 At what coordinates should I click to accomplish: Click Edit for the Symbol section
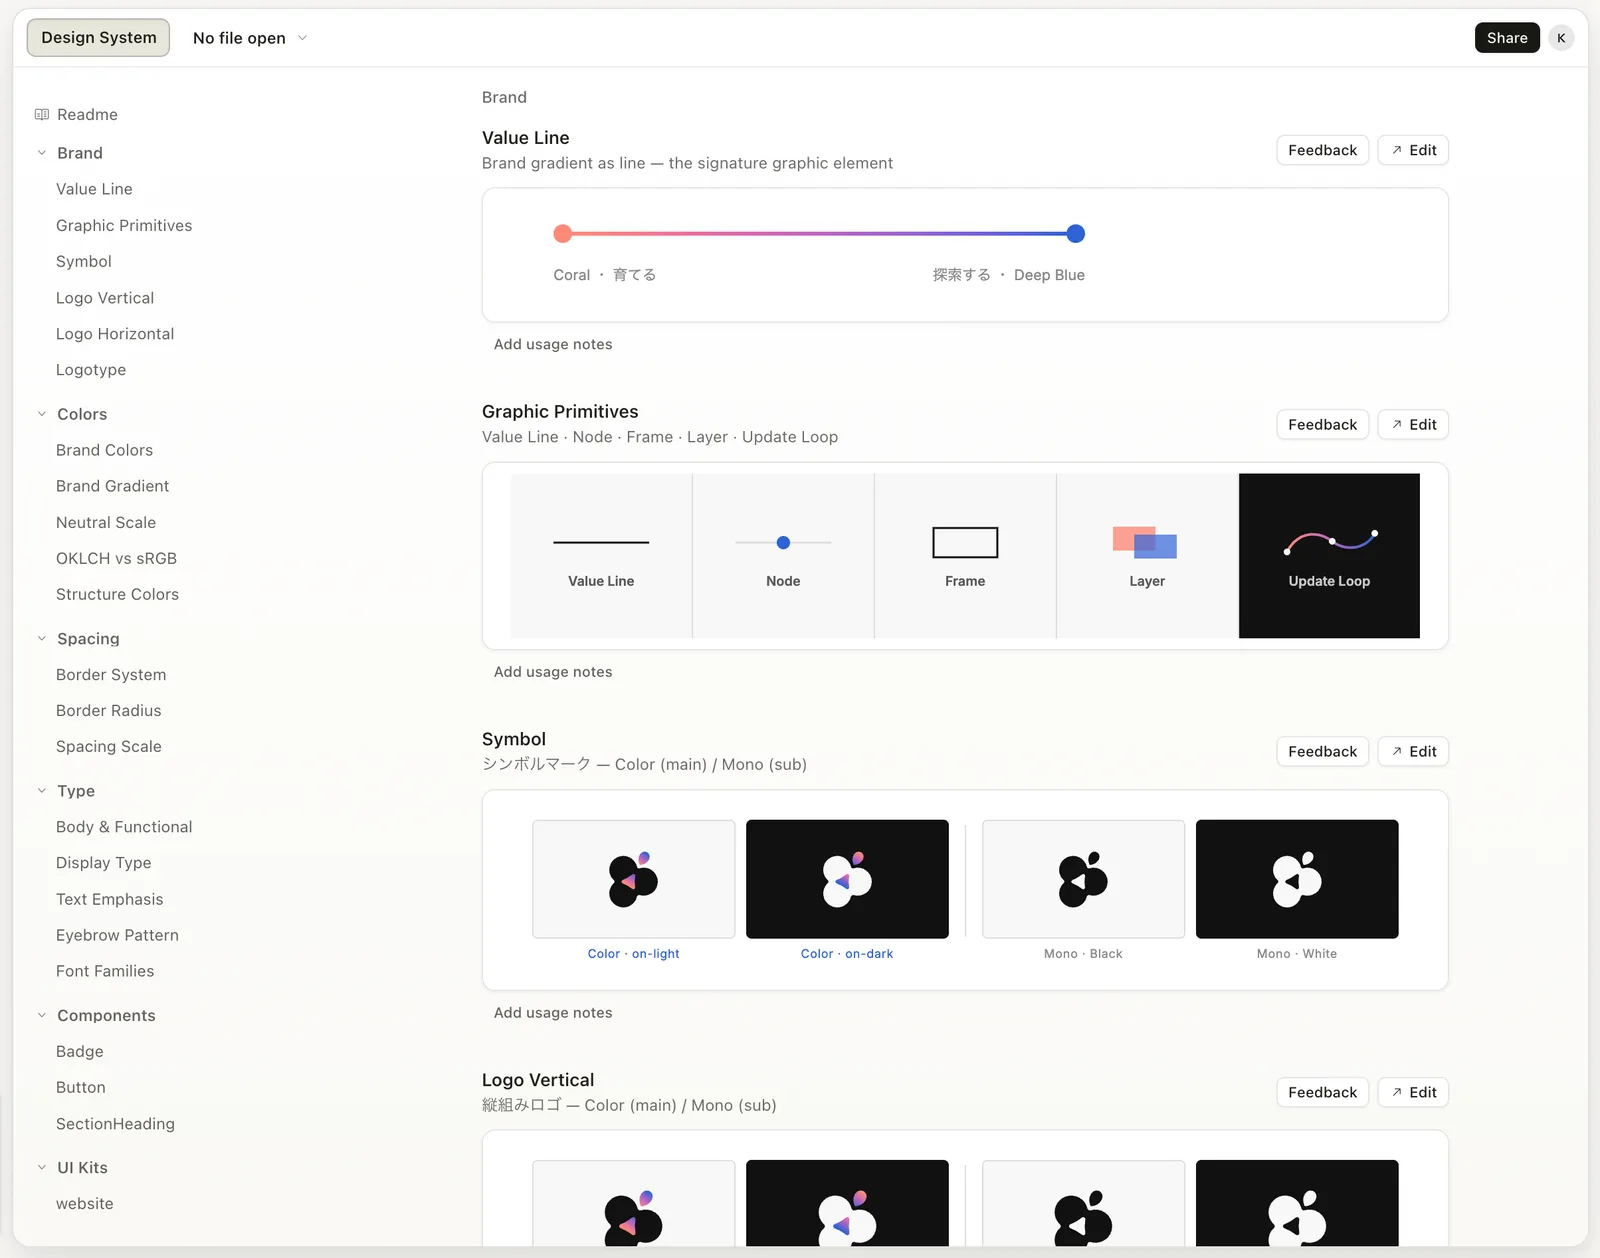click(x=1413, y=751)
